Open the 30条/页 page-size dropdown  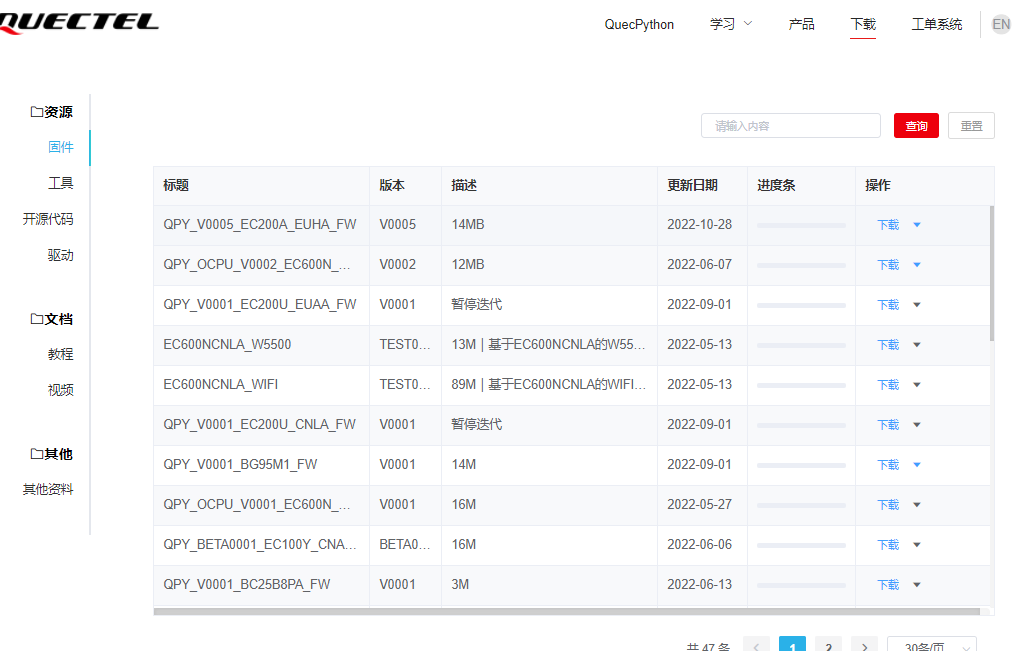pos(932,645)
